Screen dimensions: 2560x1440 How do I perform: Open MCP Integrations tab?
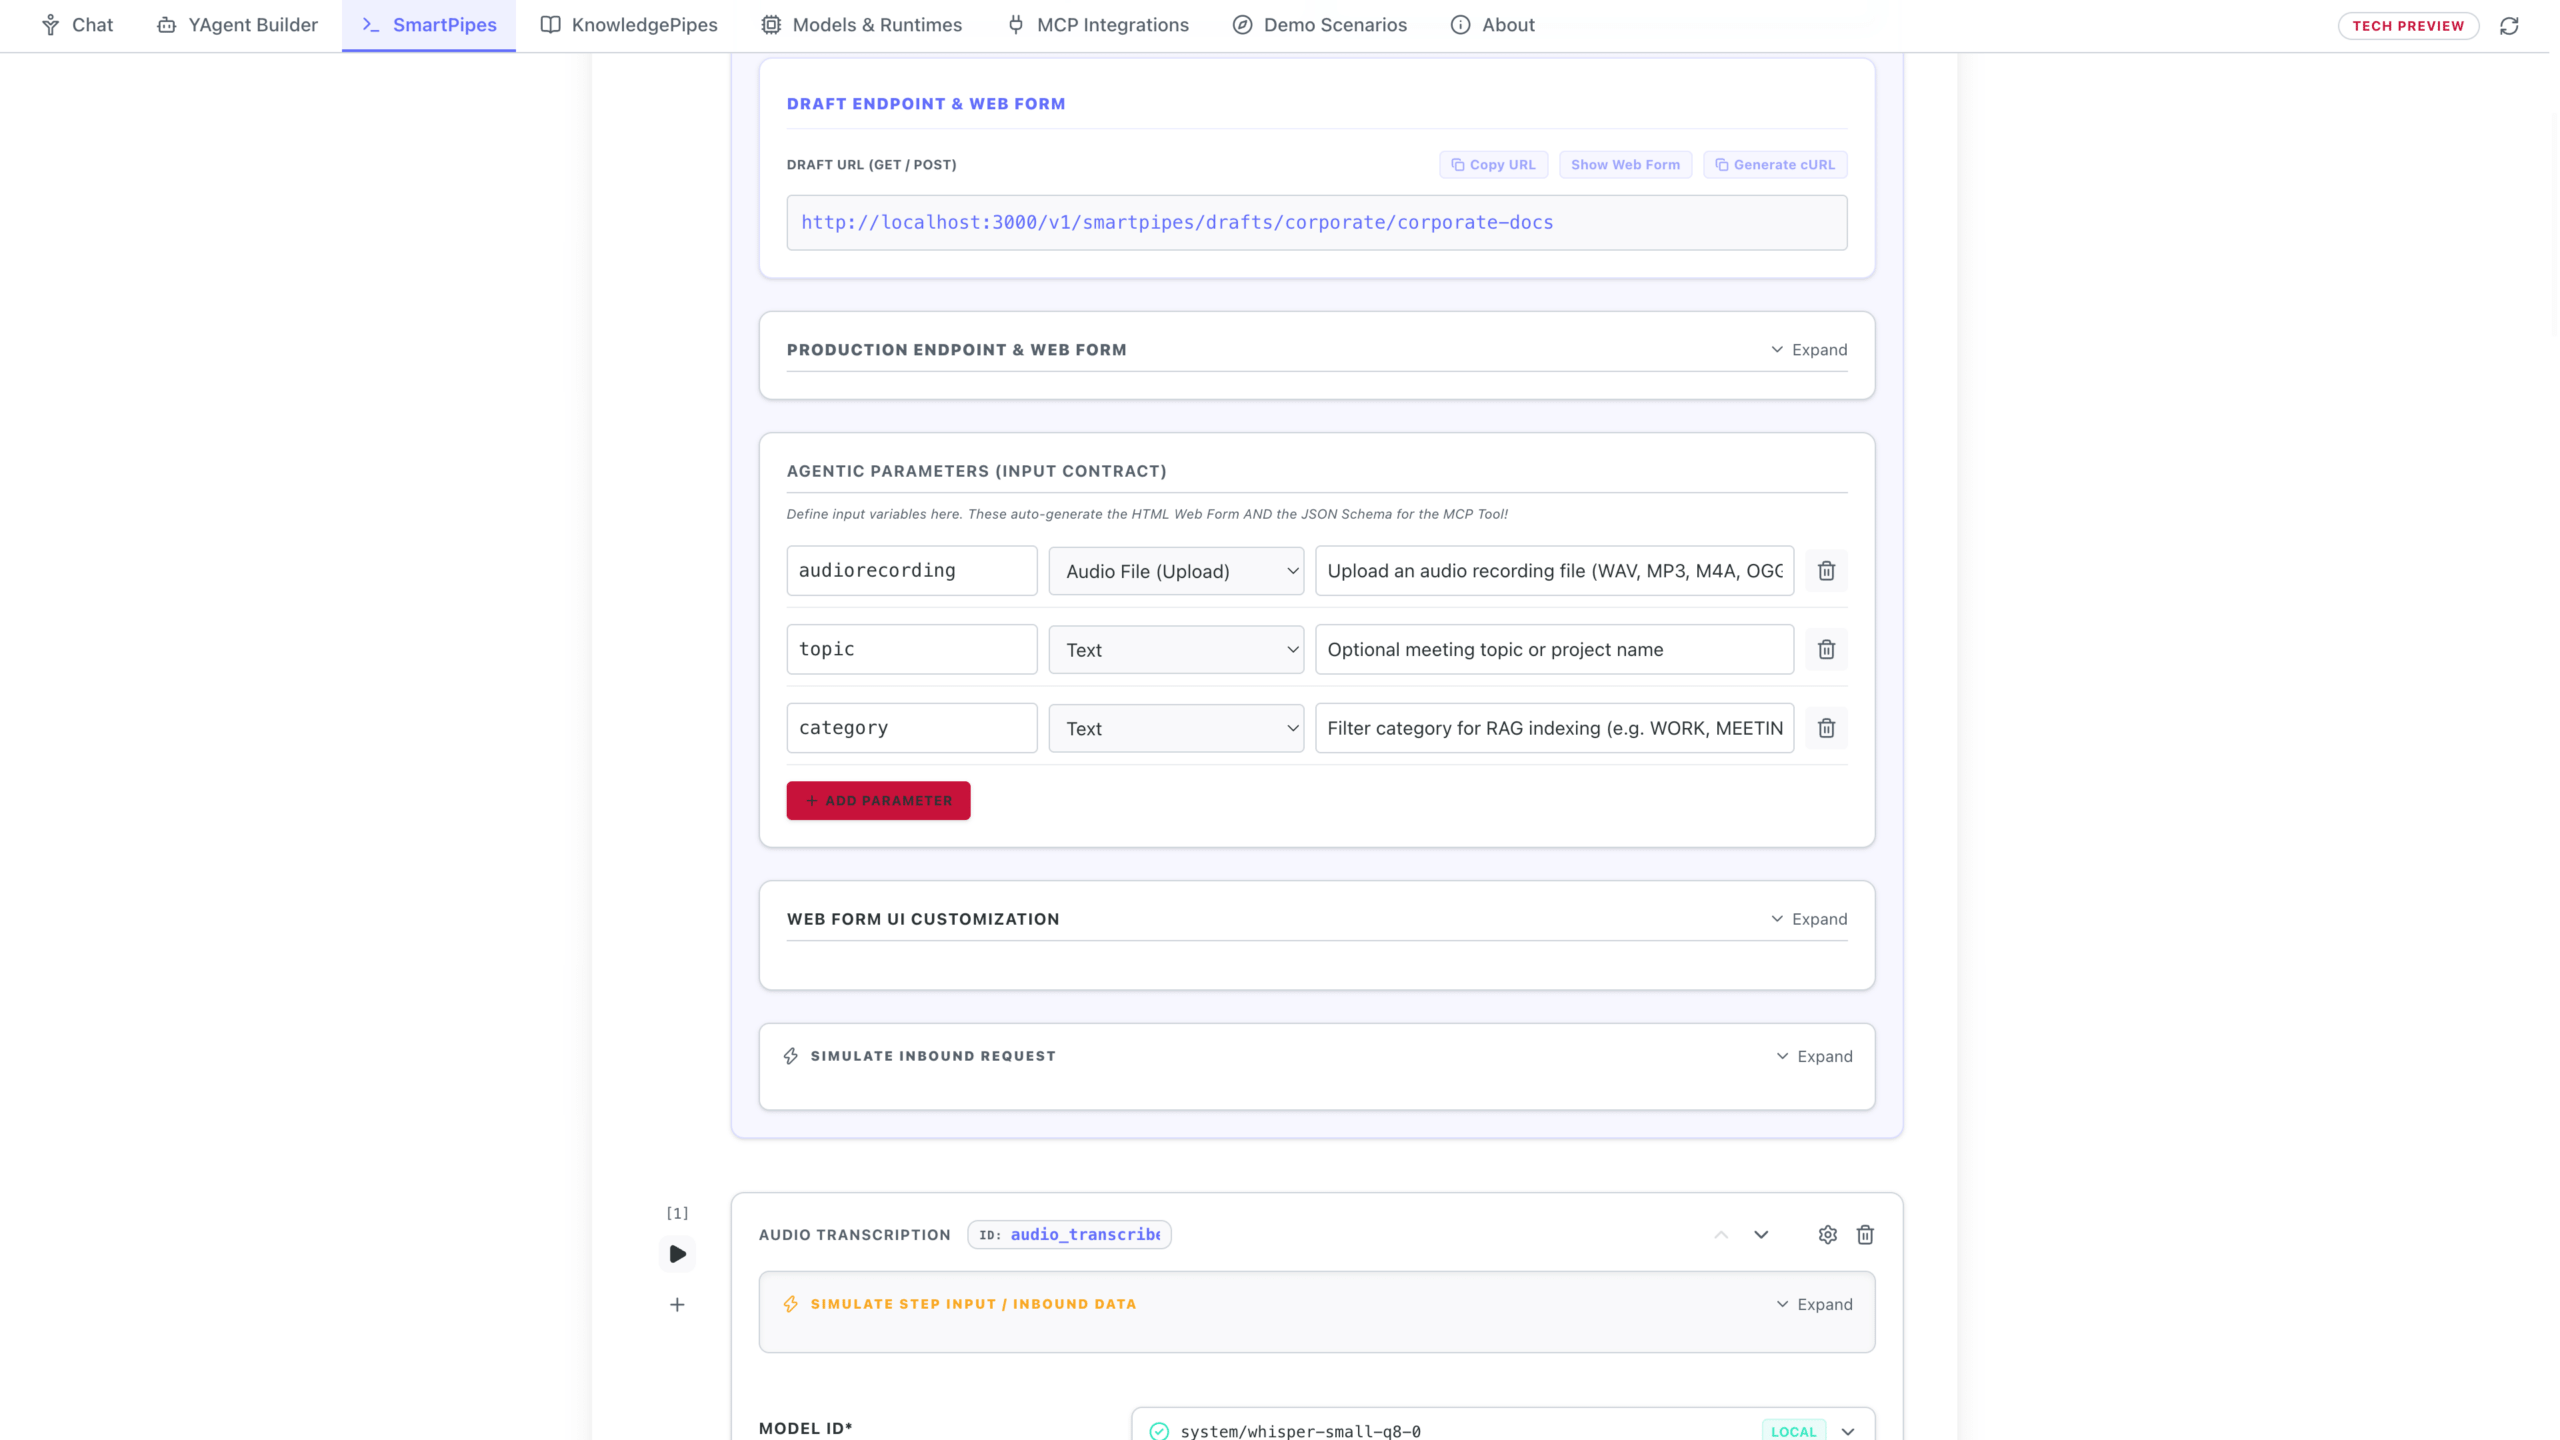click(1098, 25)
